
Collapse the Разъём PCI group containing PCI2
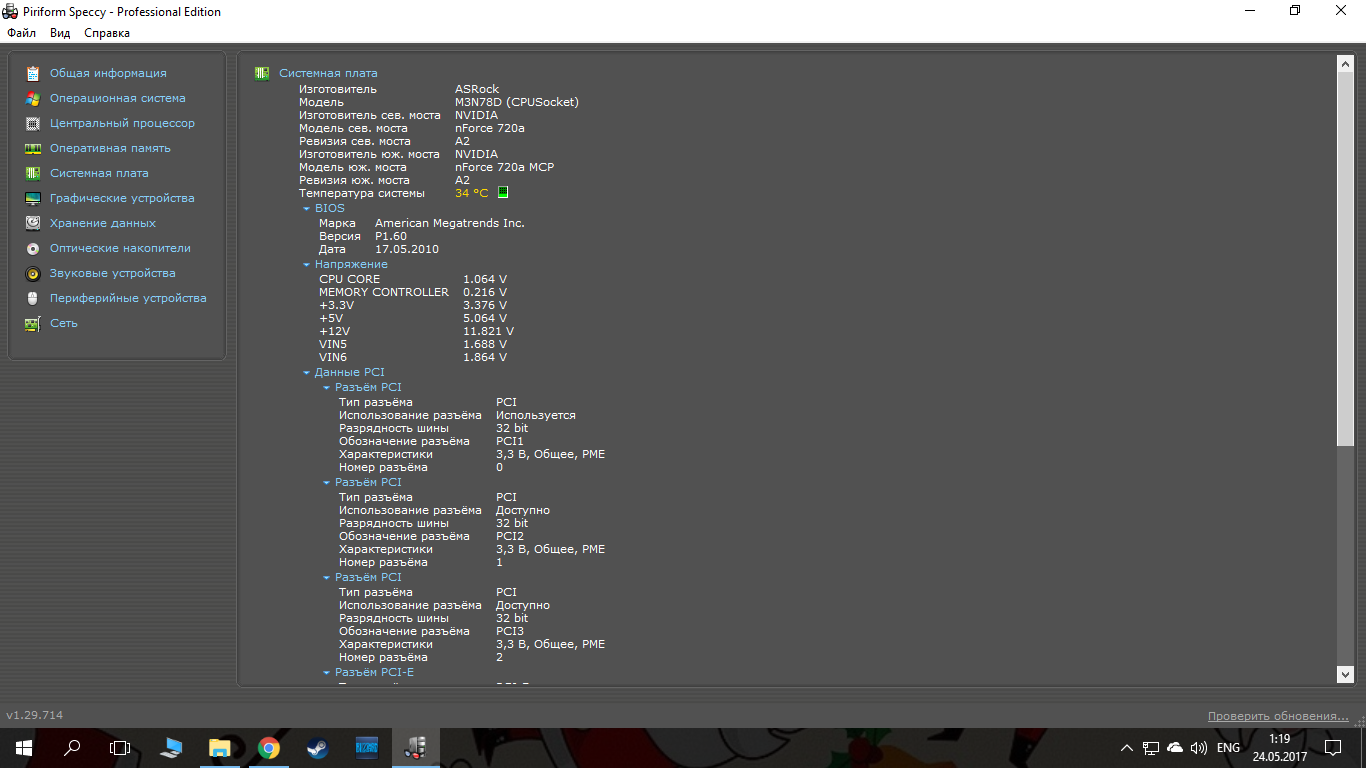point(327,483)
